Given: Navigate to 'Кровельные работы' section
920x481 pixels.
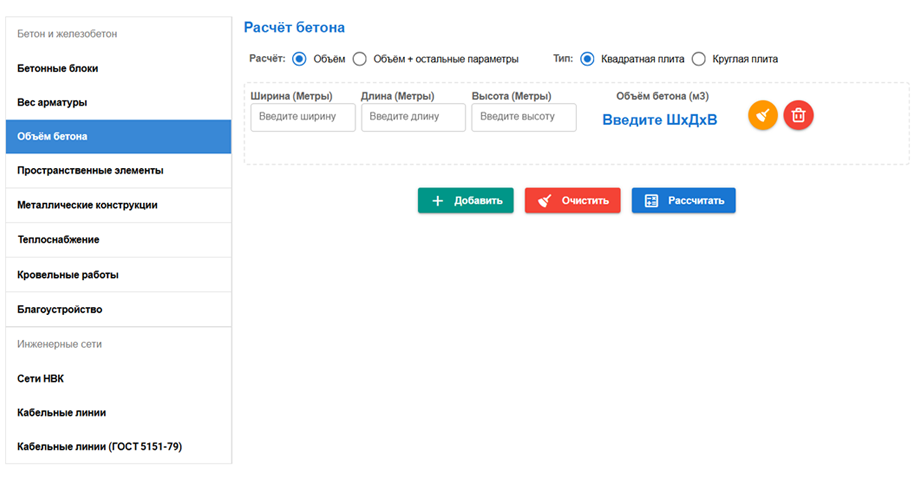Looking at the screenshot, I should pos(118,275).
